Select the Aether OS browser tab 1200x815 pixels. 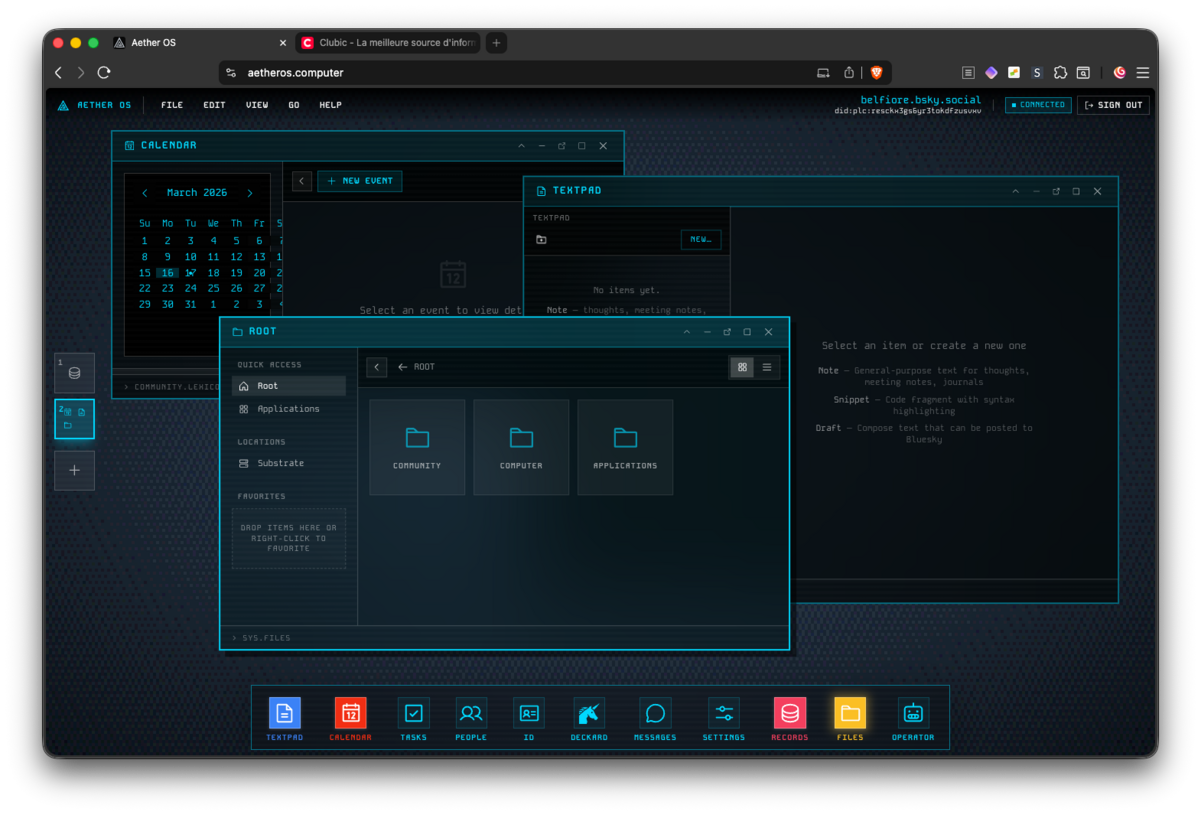pos(200,43)
